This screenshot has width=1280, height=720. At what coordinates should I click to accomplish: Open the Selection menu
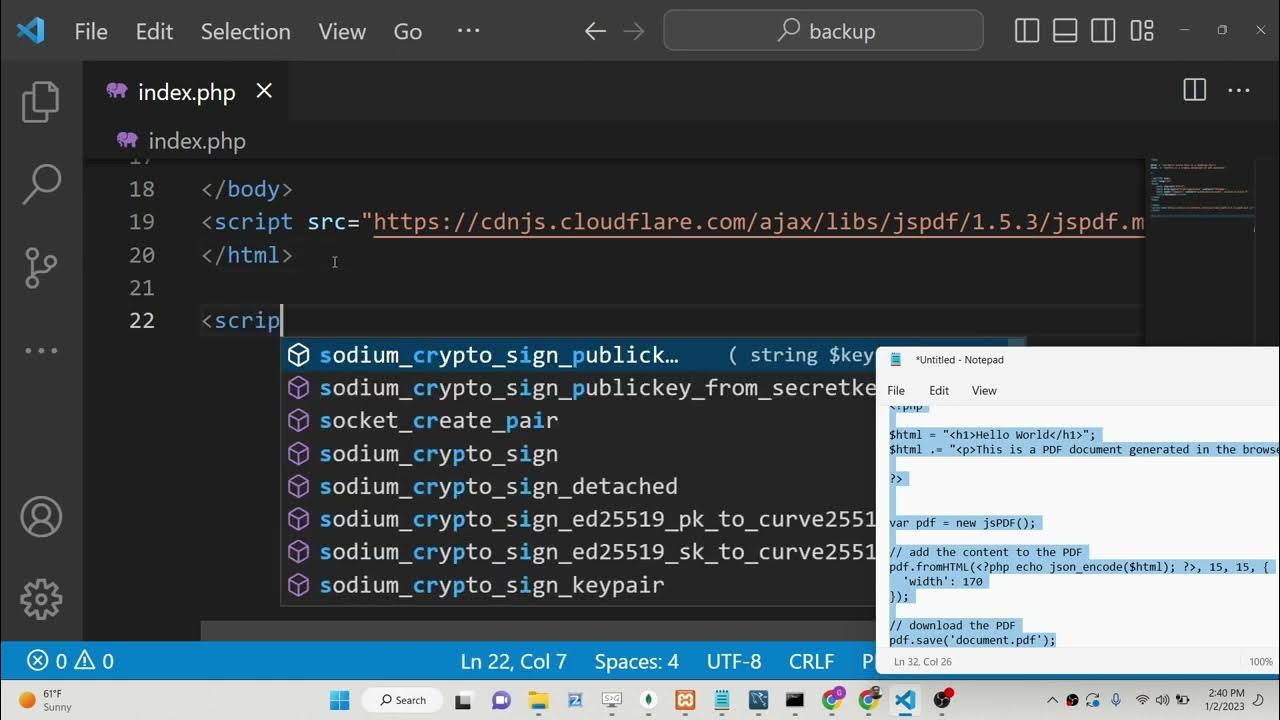245,31
